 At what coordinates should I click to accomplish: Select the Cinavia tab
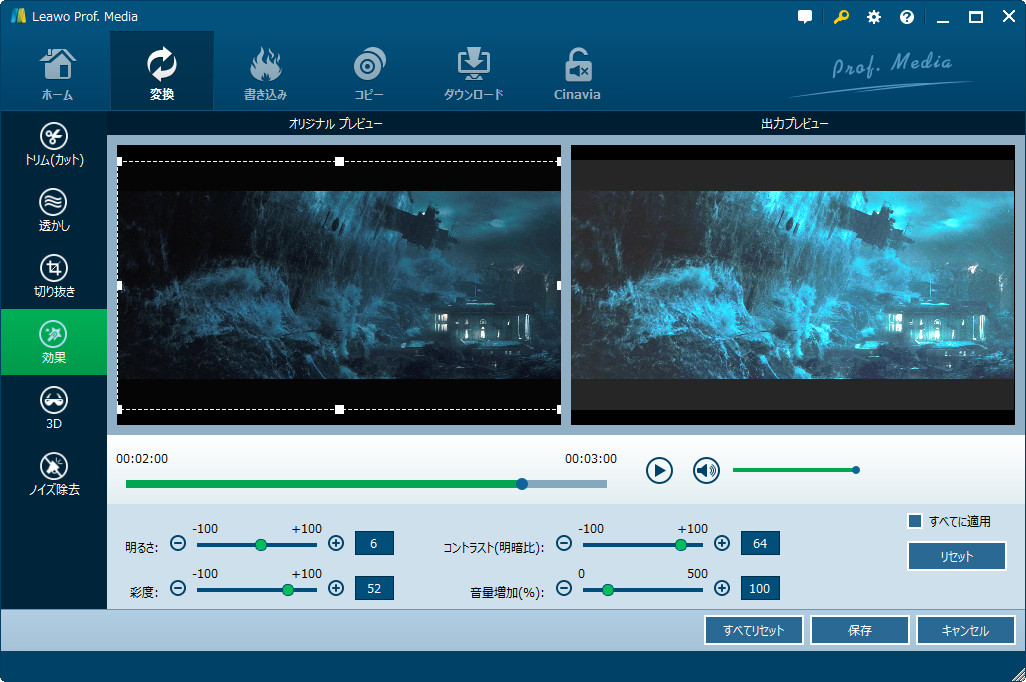(x=577, y=73)
